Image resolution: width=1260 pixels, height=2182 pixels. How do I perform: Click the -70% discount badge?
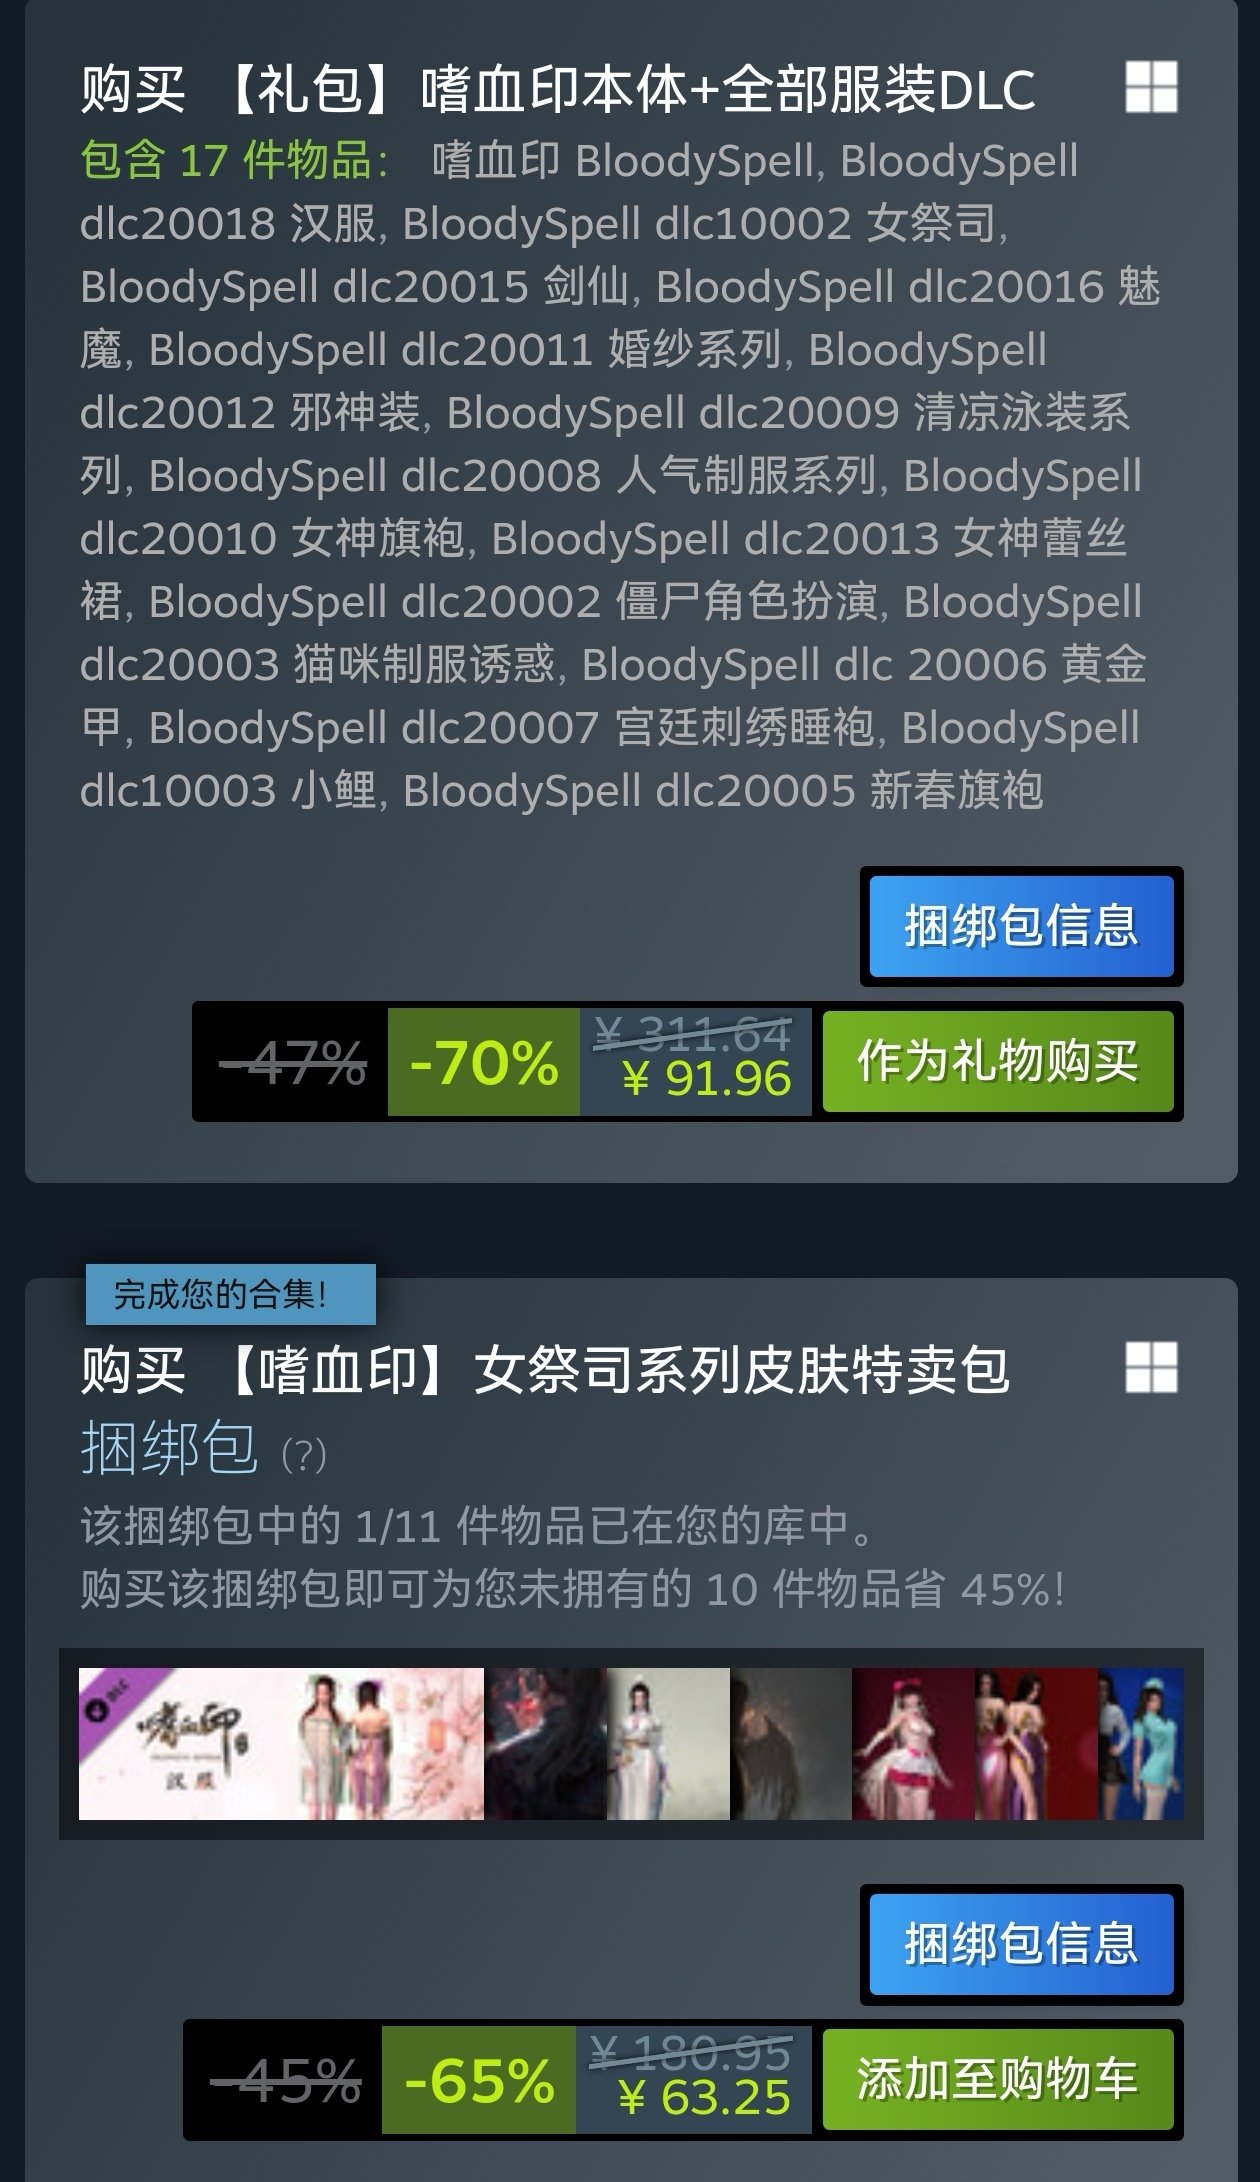click(484, 1062)
